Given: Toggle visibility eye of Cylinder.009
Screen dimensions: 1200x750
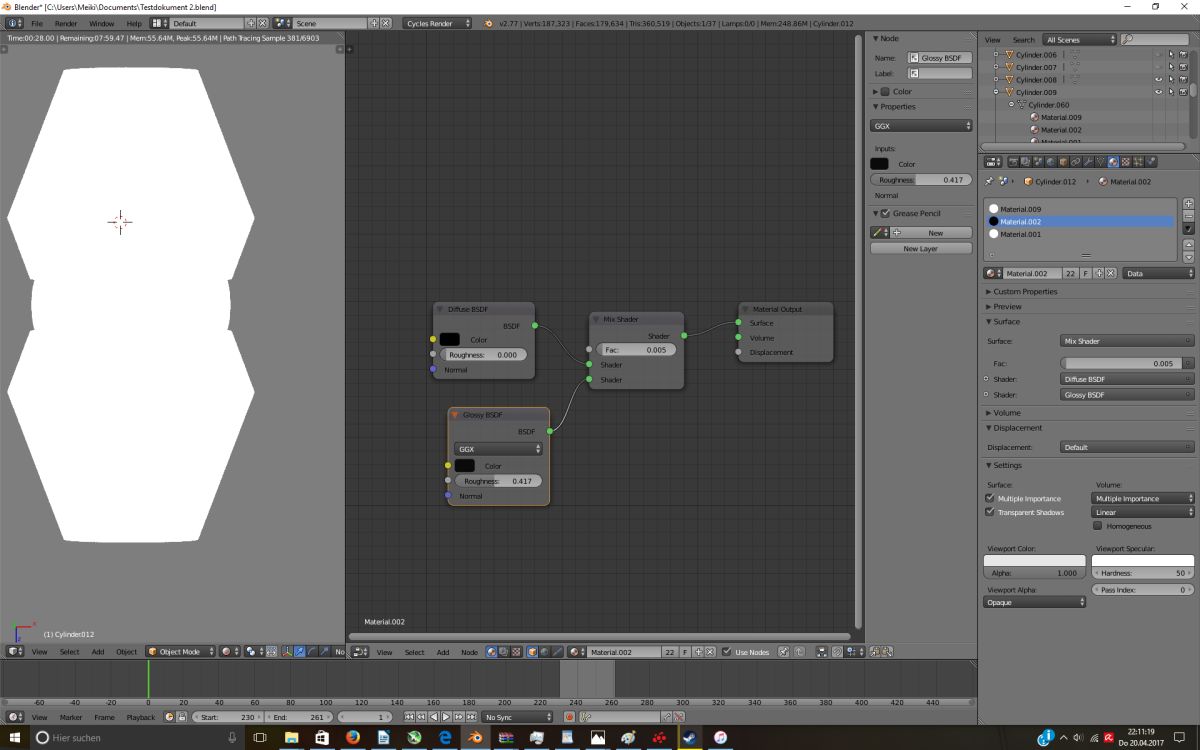Looking at the screenshot, I should [x=1158, y=92].
